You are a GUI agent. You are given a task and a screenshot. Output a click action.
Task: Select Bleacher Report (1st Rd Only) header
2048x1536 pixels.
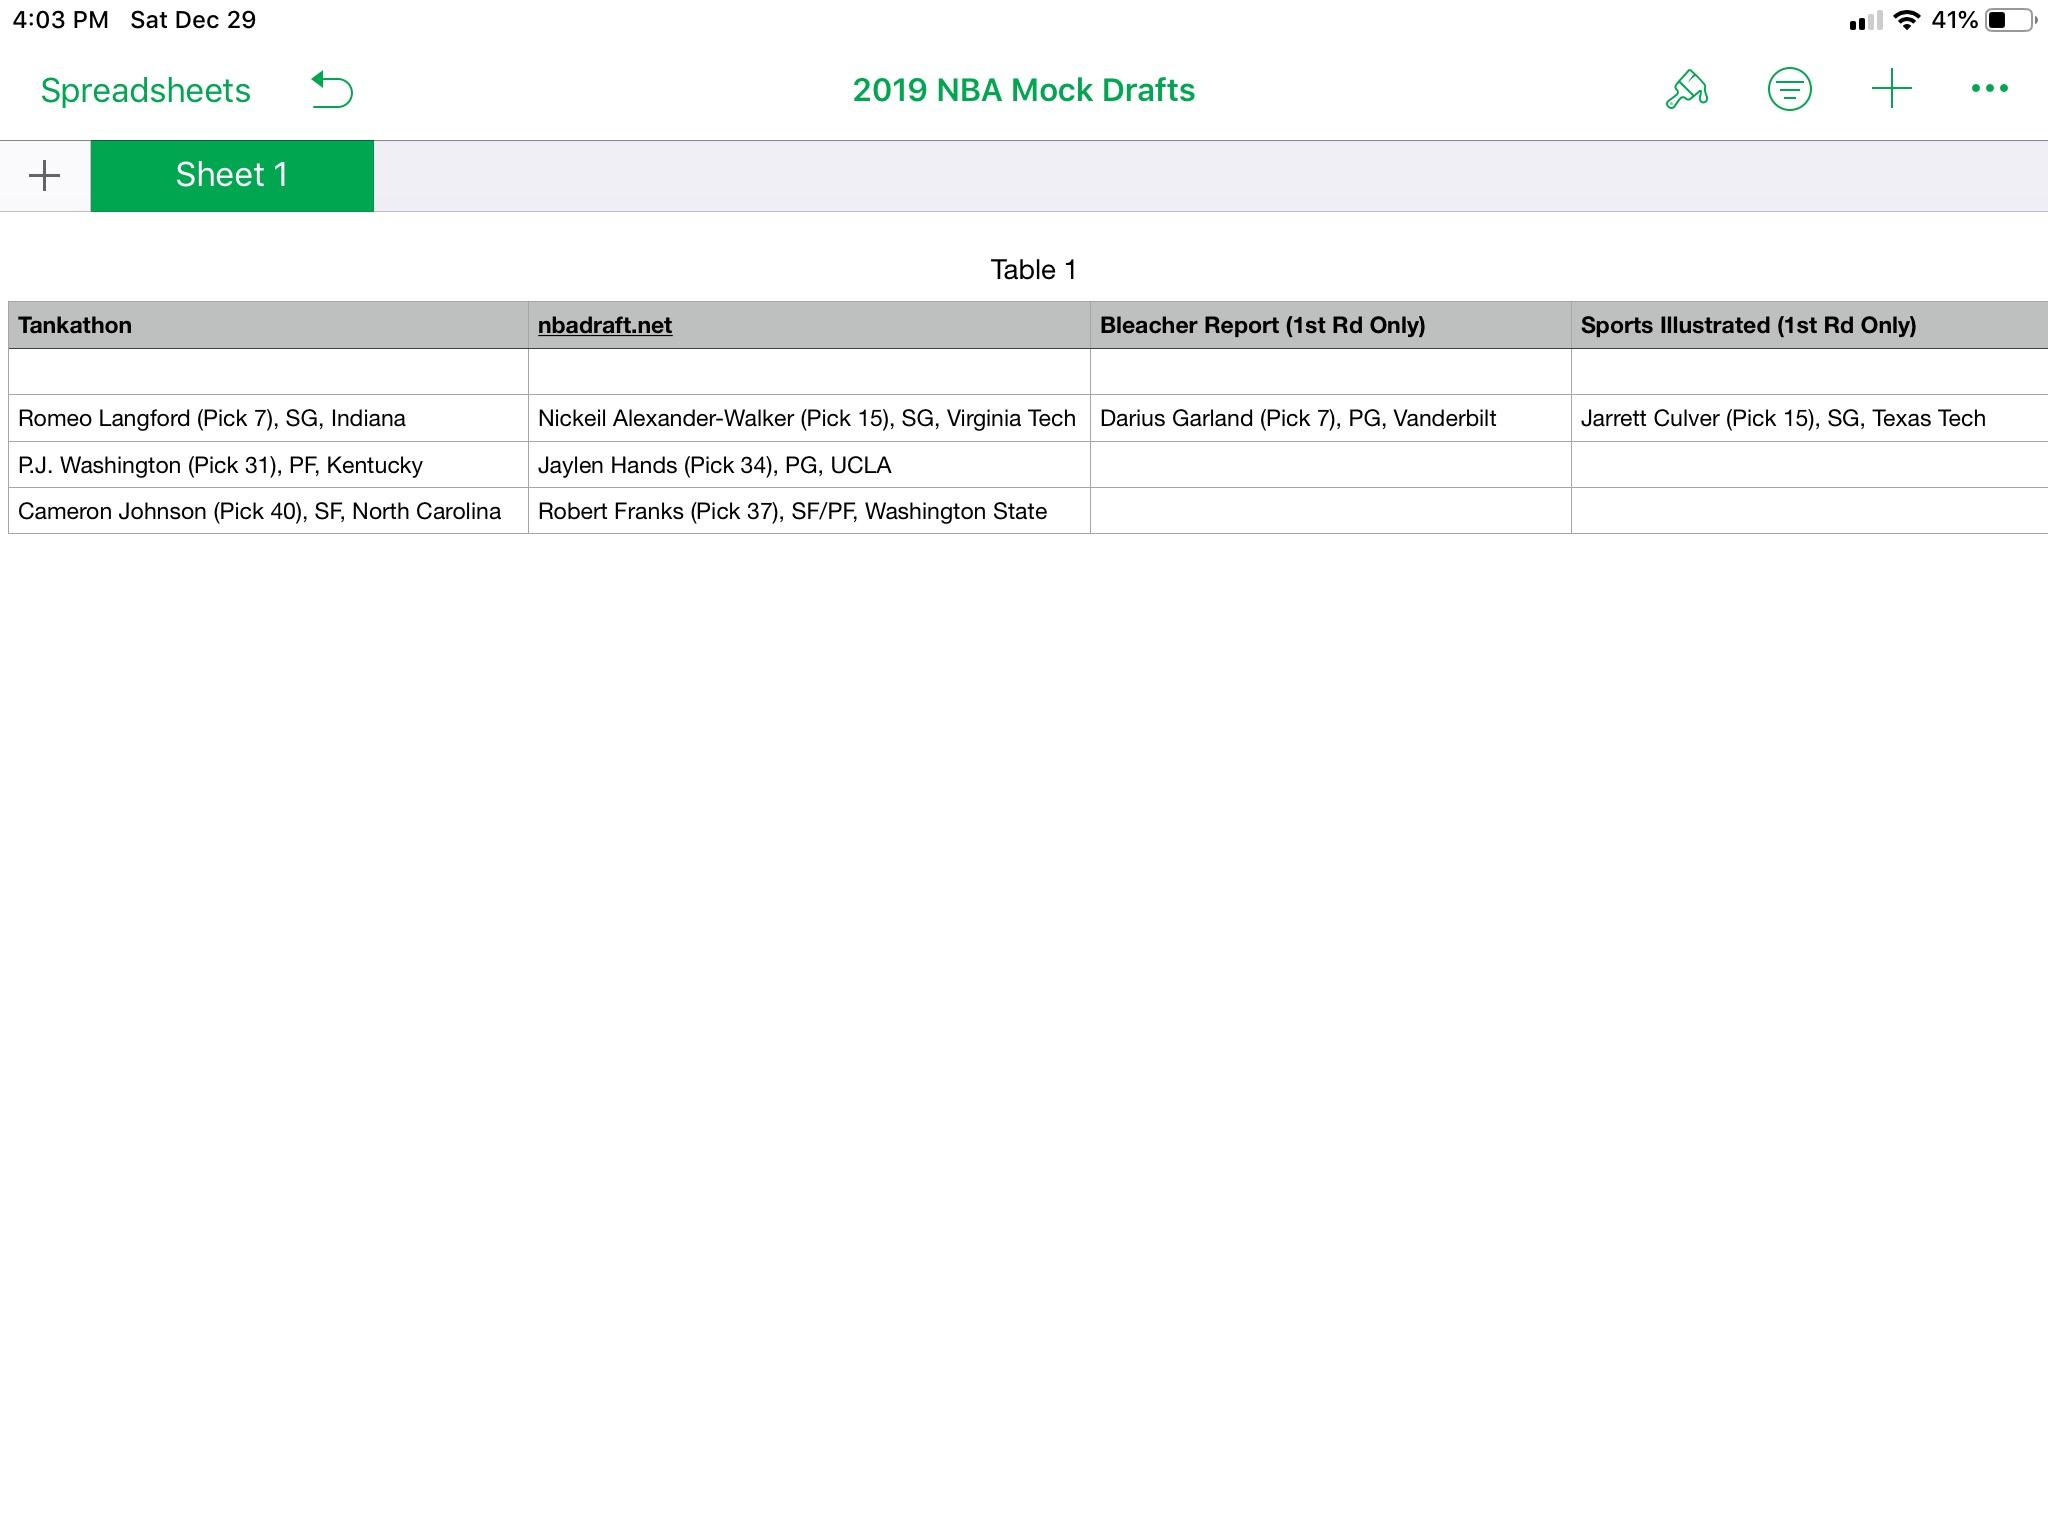coord(1330,325)
